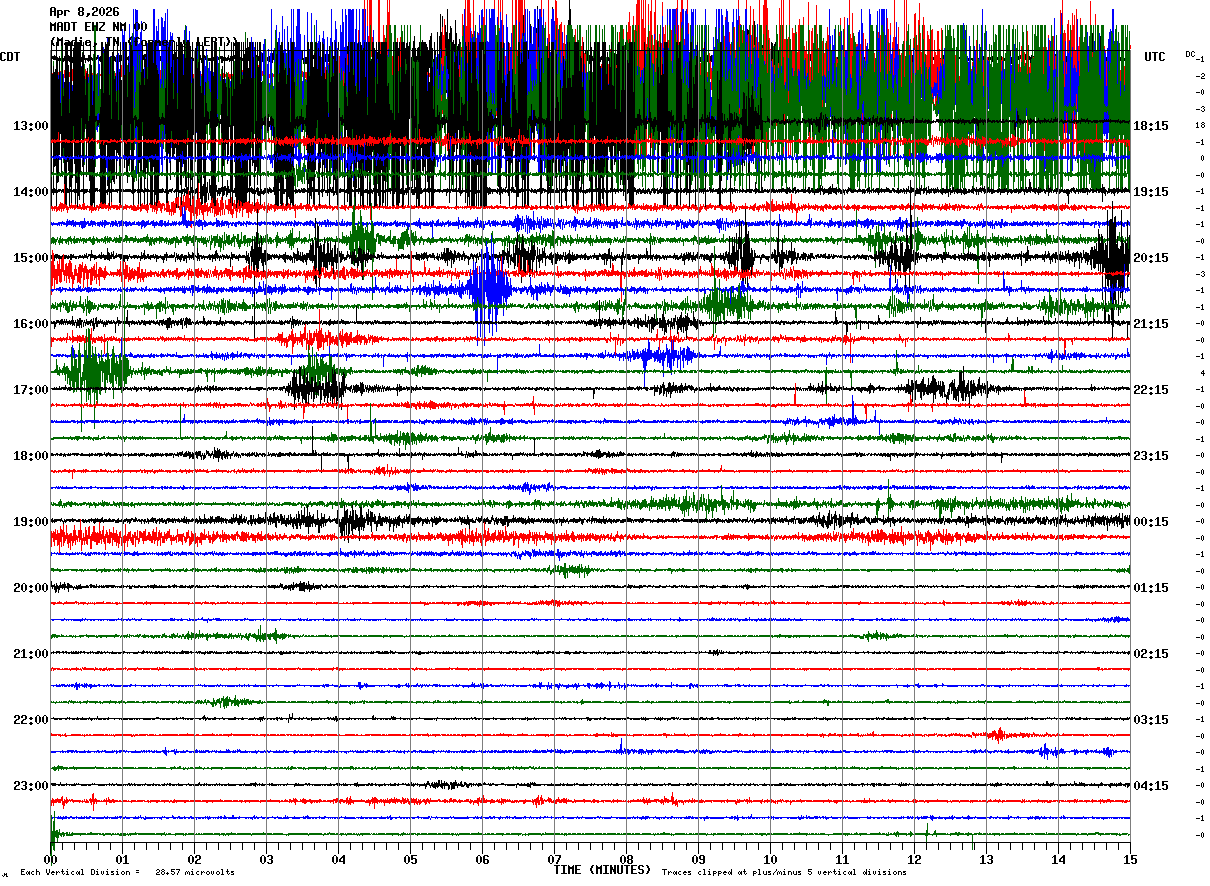Select the 20:00 CDT row label
The image size is (1210, 886).
[31, 588]
